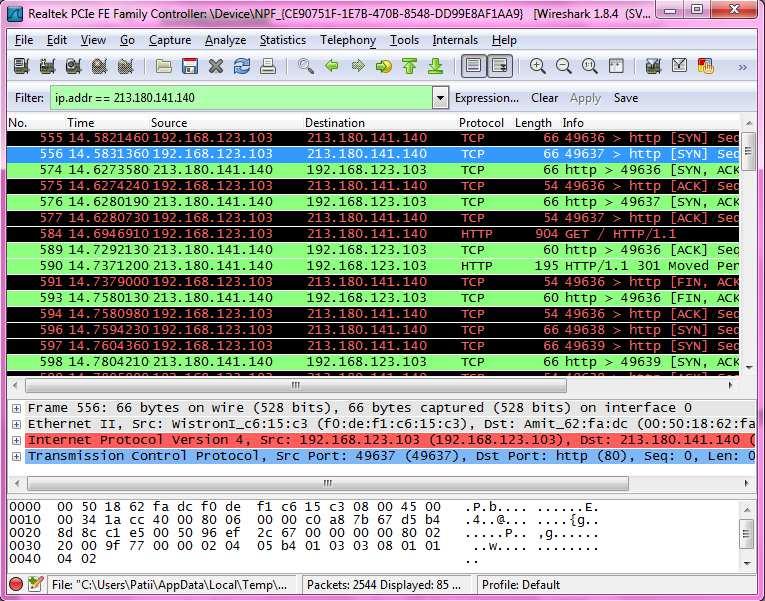Expand Internet Protocol Version 4 node

[x=16, y=440]
